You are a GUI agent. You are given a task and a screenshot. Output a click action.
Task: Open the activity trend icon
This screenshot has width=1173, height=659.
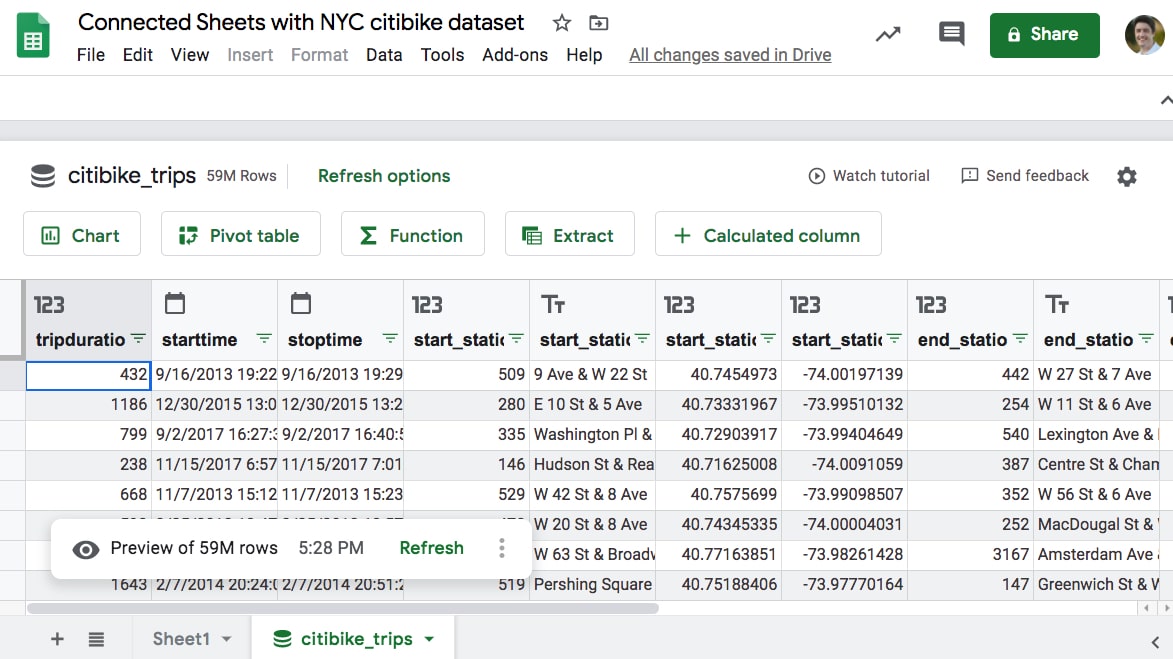coord(888,34)
